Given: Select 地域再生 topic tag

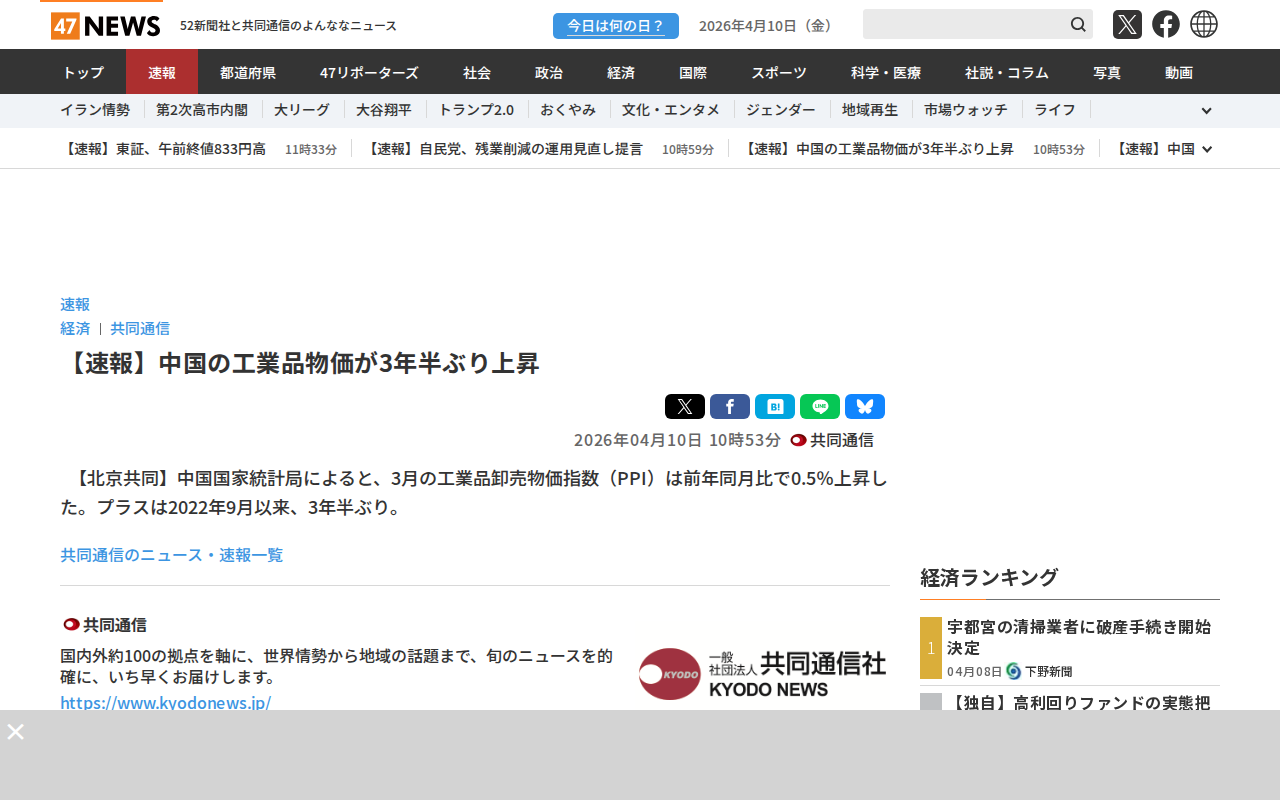Looking at the screenshot, I should click(x=870, y=110).
